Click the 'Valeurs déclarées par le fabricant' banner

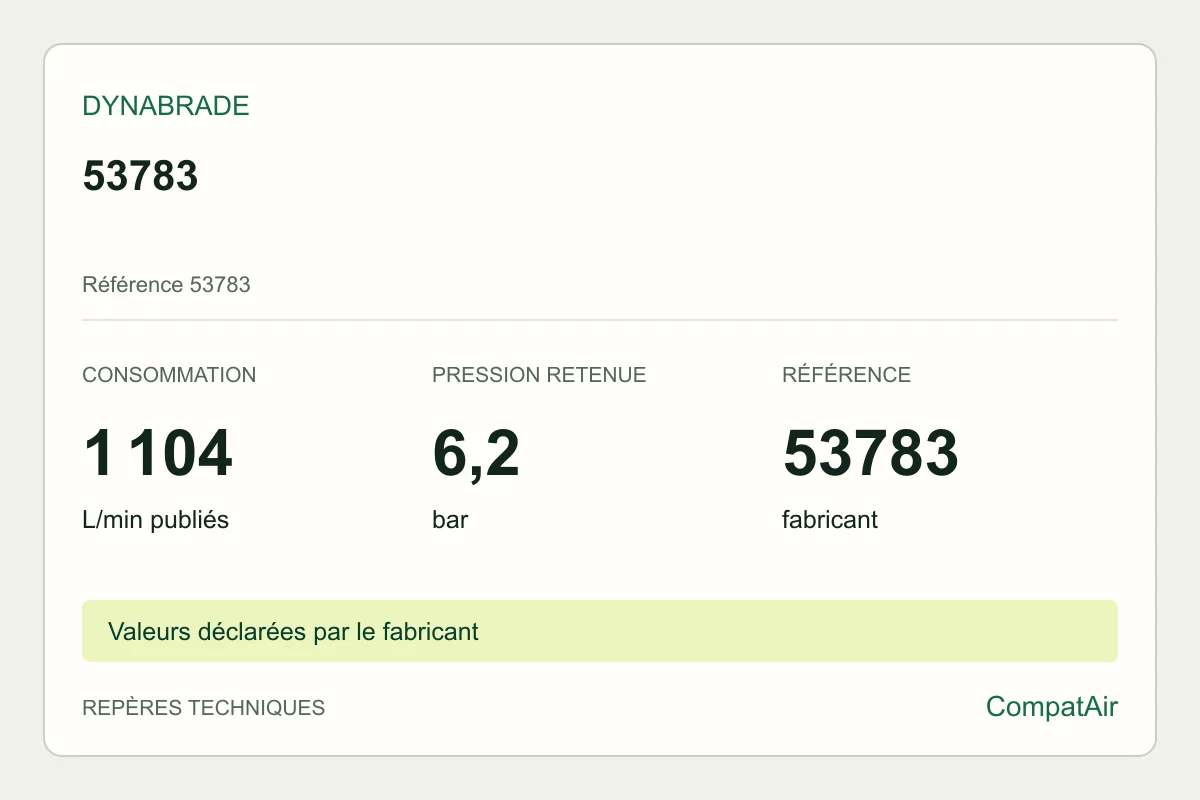pyautogui.click(x=600, y=631)
